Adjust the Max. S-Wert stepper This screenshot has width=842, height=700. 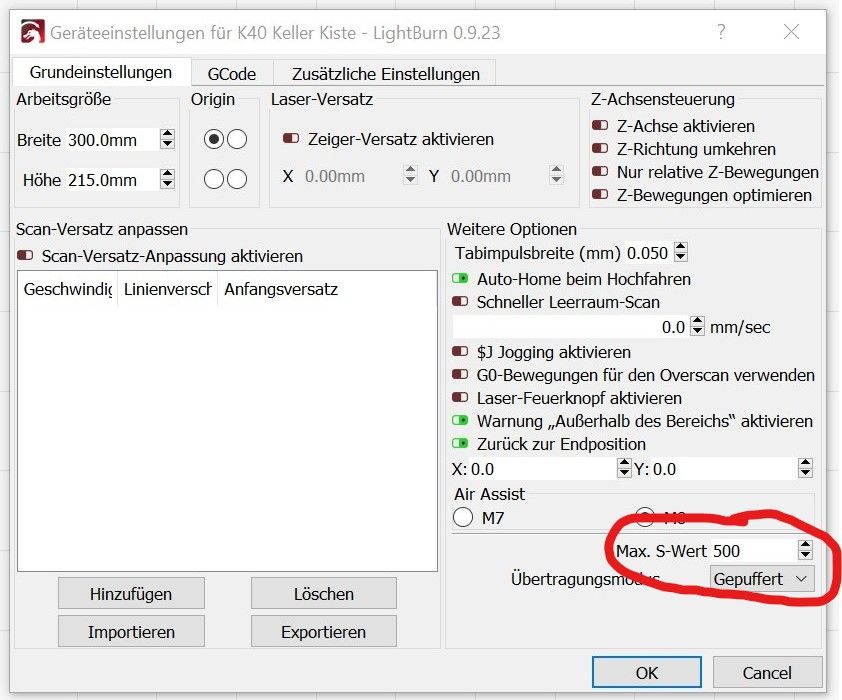tap(805, 550)
